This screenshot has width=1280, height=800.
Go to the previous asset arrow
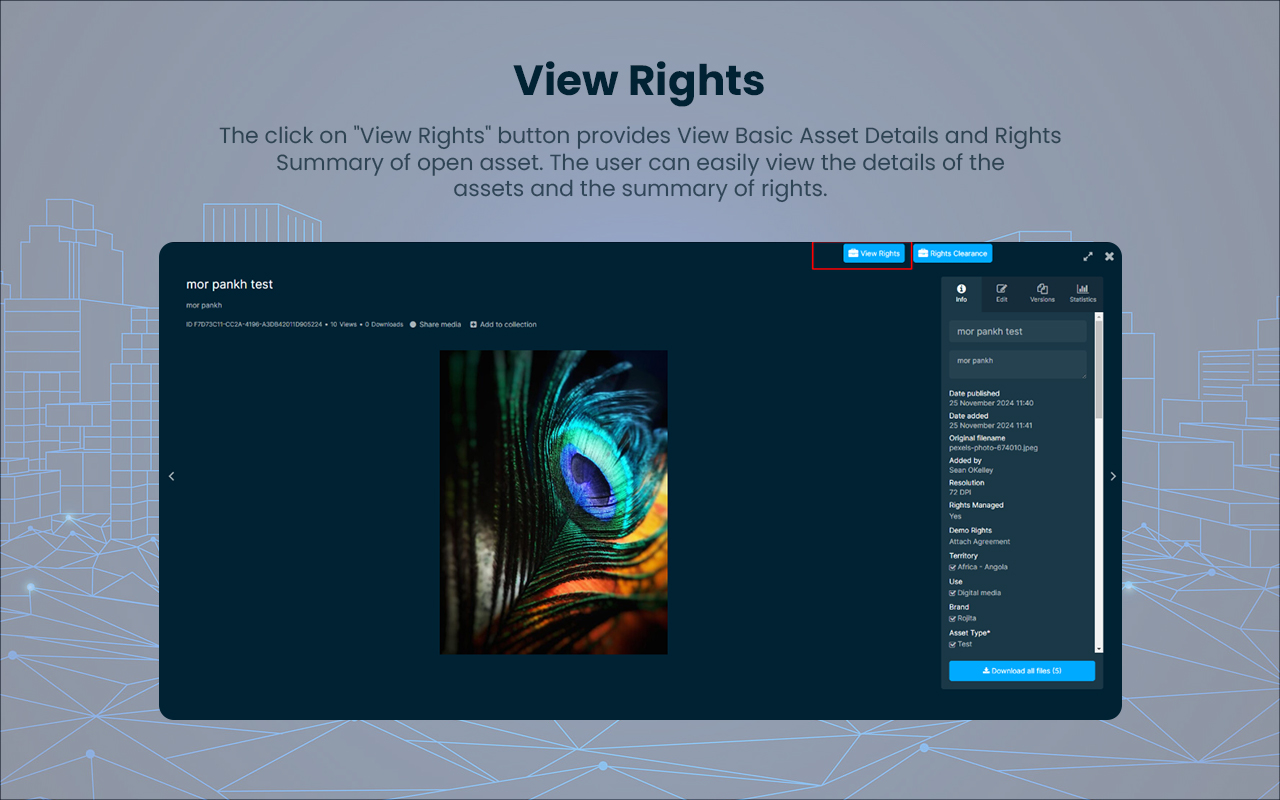coord(171,476)
